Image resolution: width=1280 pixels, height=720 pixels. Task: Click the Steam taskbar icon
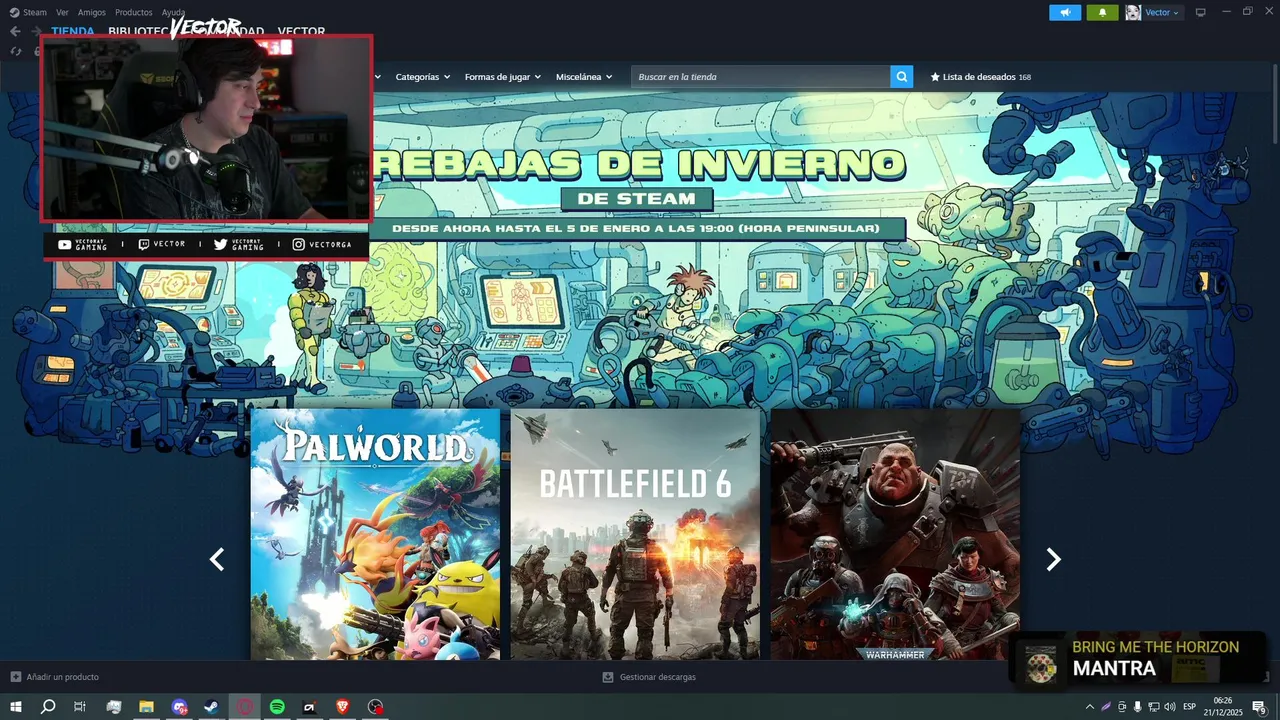[211, 707]
